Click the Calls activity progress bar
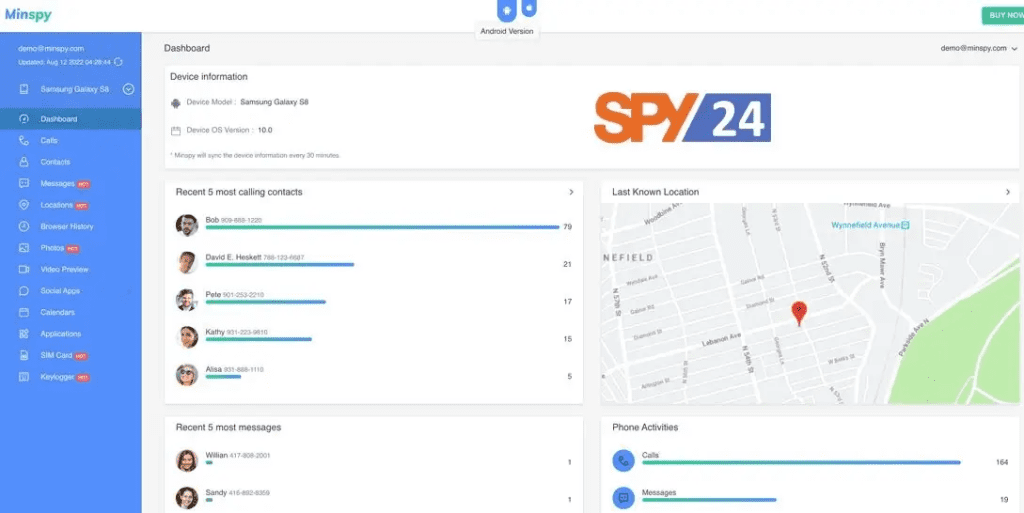Screen dimensions: 1024x513 pos(801,463)
